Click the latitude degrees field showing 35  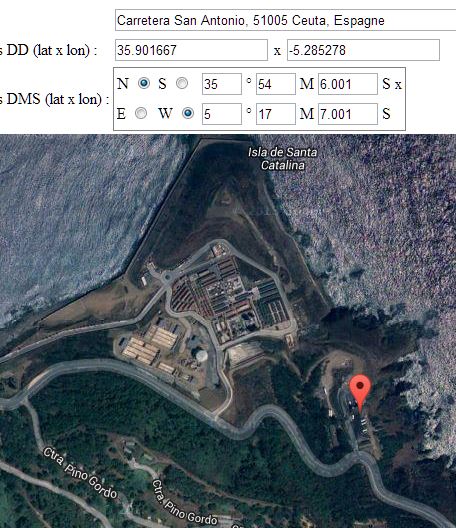click(222, 84)
